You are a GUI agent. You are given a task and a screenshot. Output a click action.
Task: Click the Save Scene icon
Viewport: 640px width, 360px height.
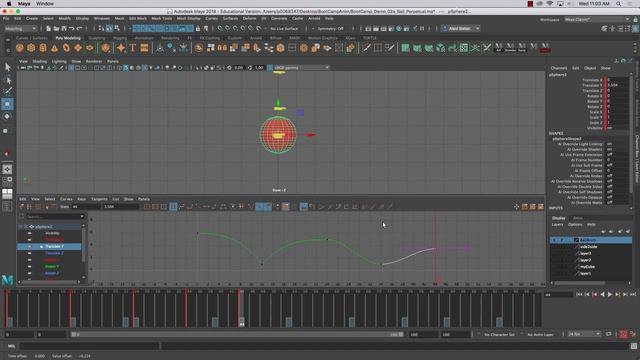point(64,29)
